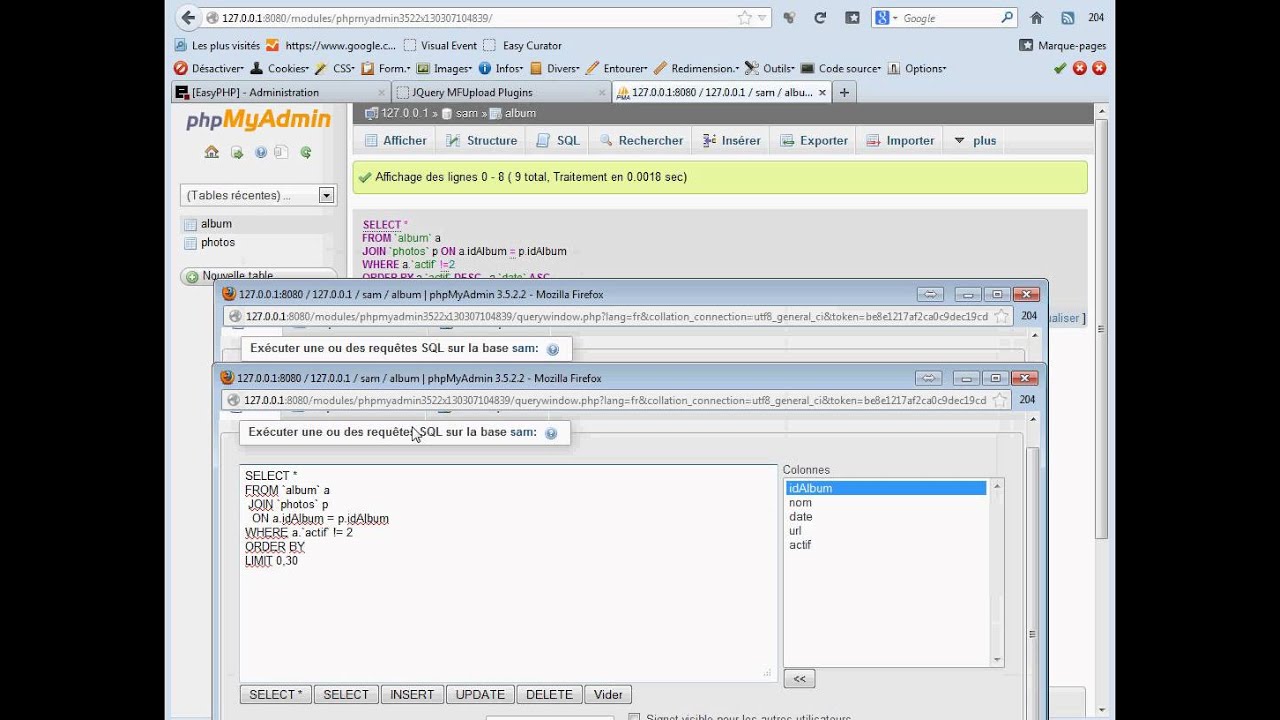
Task: Click the green reload navigation icon
Action: [306, 152]
